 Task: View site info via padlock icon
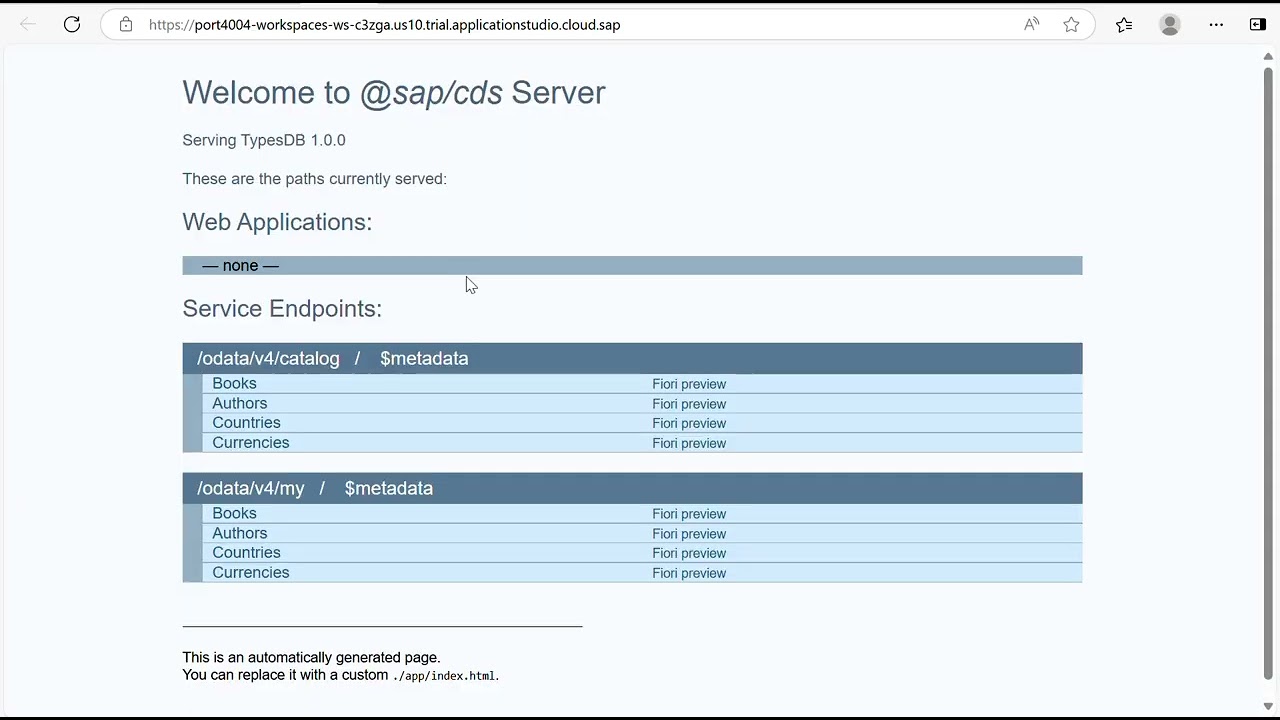pyautogui.click(x=126, y=24)
